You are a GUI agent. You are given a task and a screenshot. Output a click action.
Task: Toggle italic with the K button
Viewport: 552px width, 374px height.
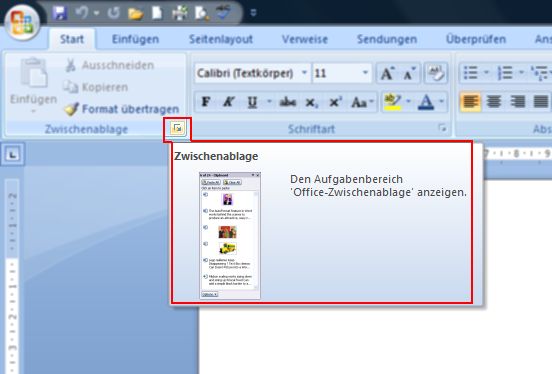(x=229, y=102)
